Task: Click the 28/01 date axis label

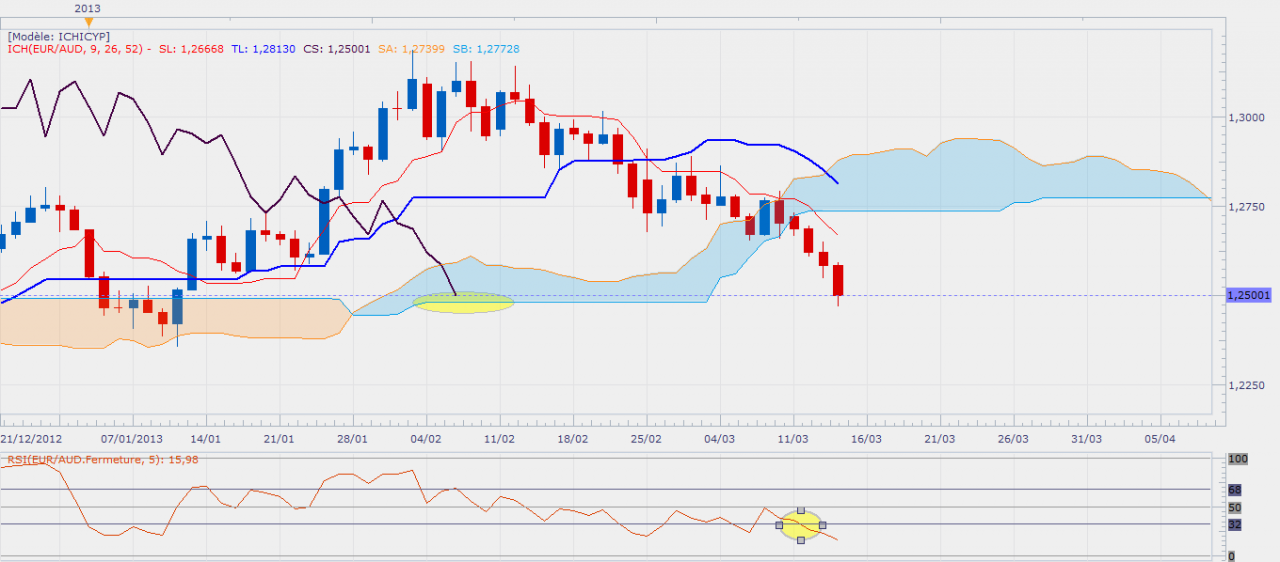Action: pyautogui.click(x=352, y=439)
